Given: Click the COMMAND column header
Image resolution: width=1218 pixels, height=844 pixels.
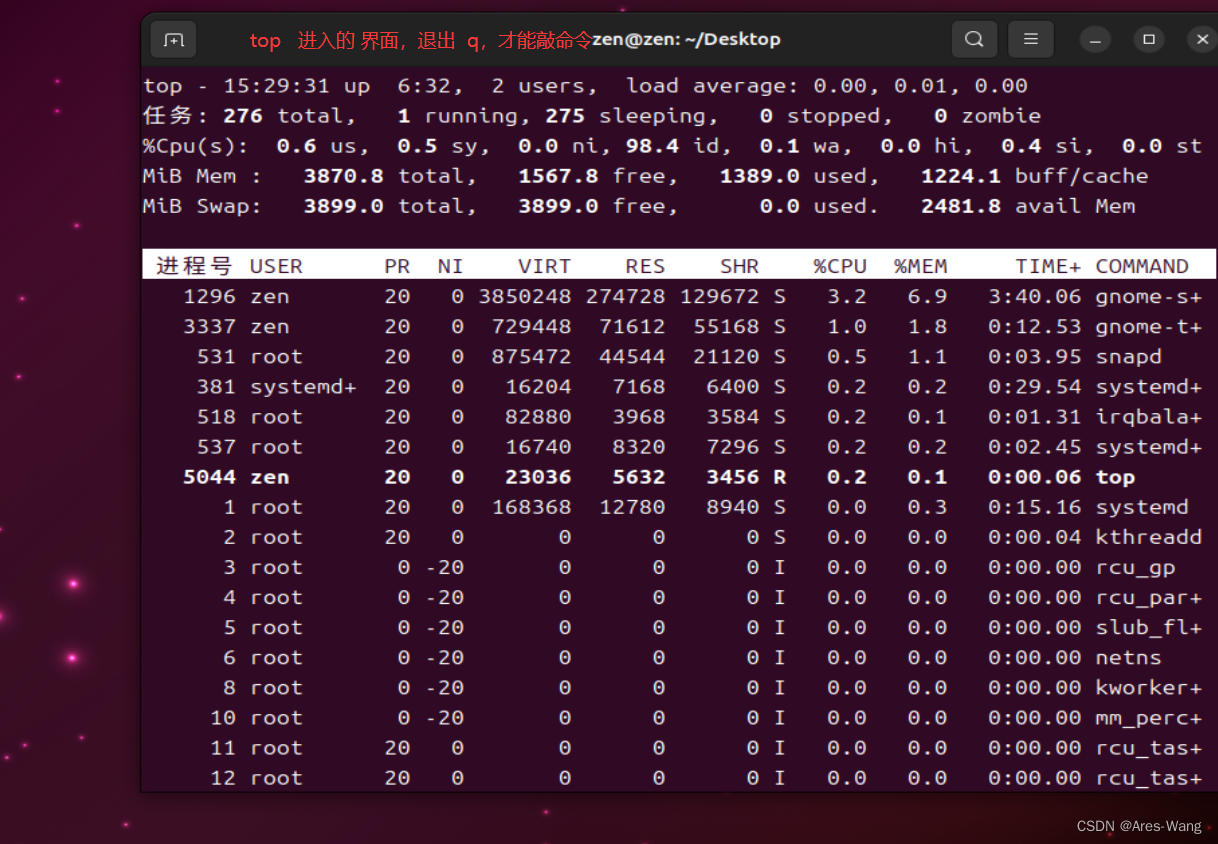Looking at the screenshot, I should coord(1142,266).
